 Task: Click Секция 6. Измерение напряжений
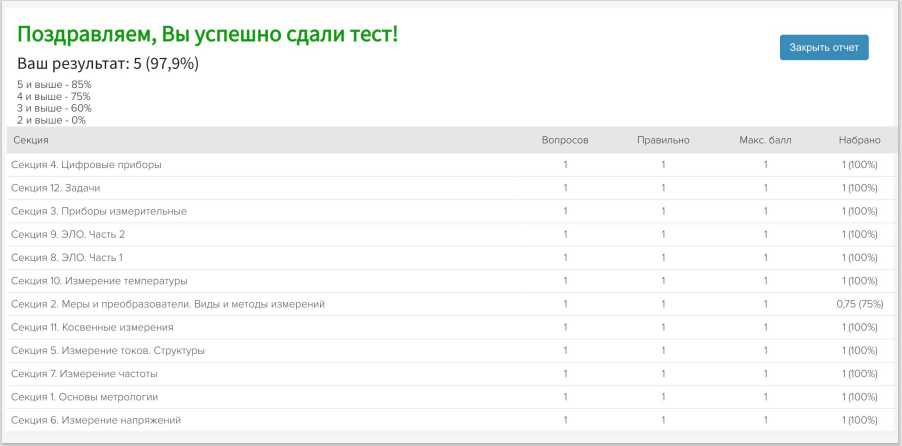[96, 420]
